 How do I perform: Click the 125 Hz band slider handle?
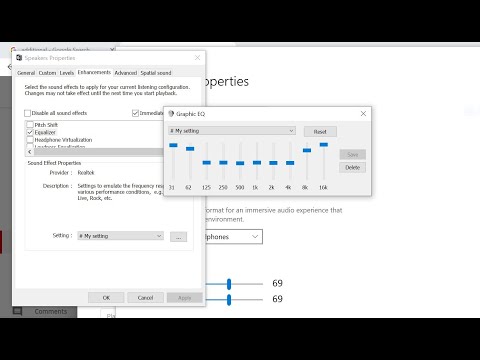coord(207,162)
